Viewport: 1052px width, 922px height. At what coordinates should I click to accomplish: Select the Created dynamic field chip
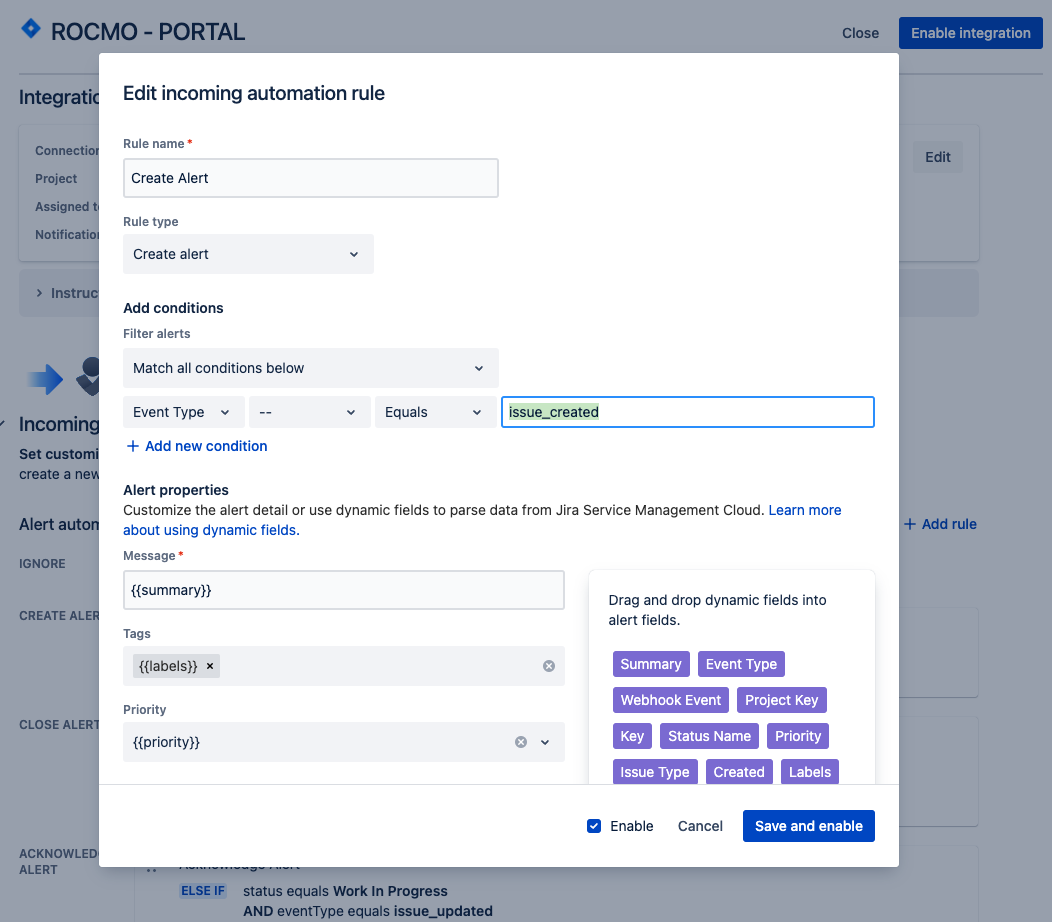(739, 772)
